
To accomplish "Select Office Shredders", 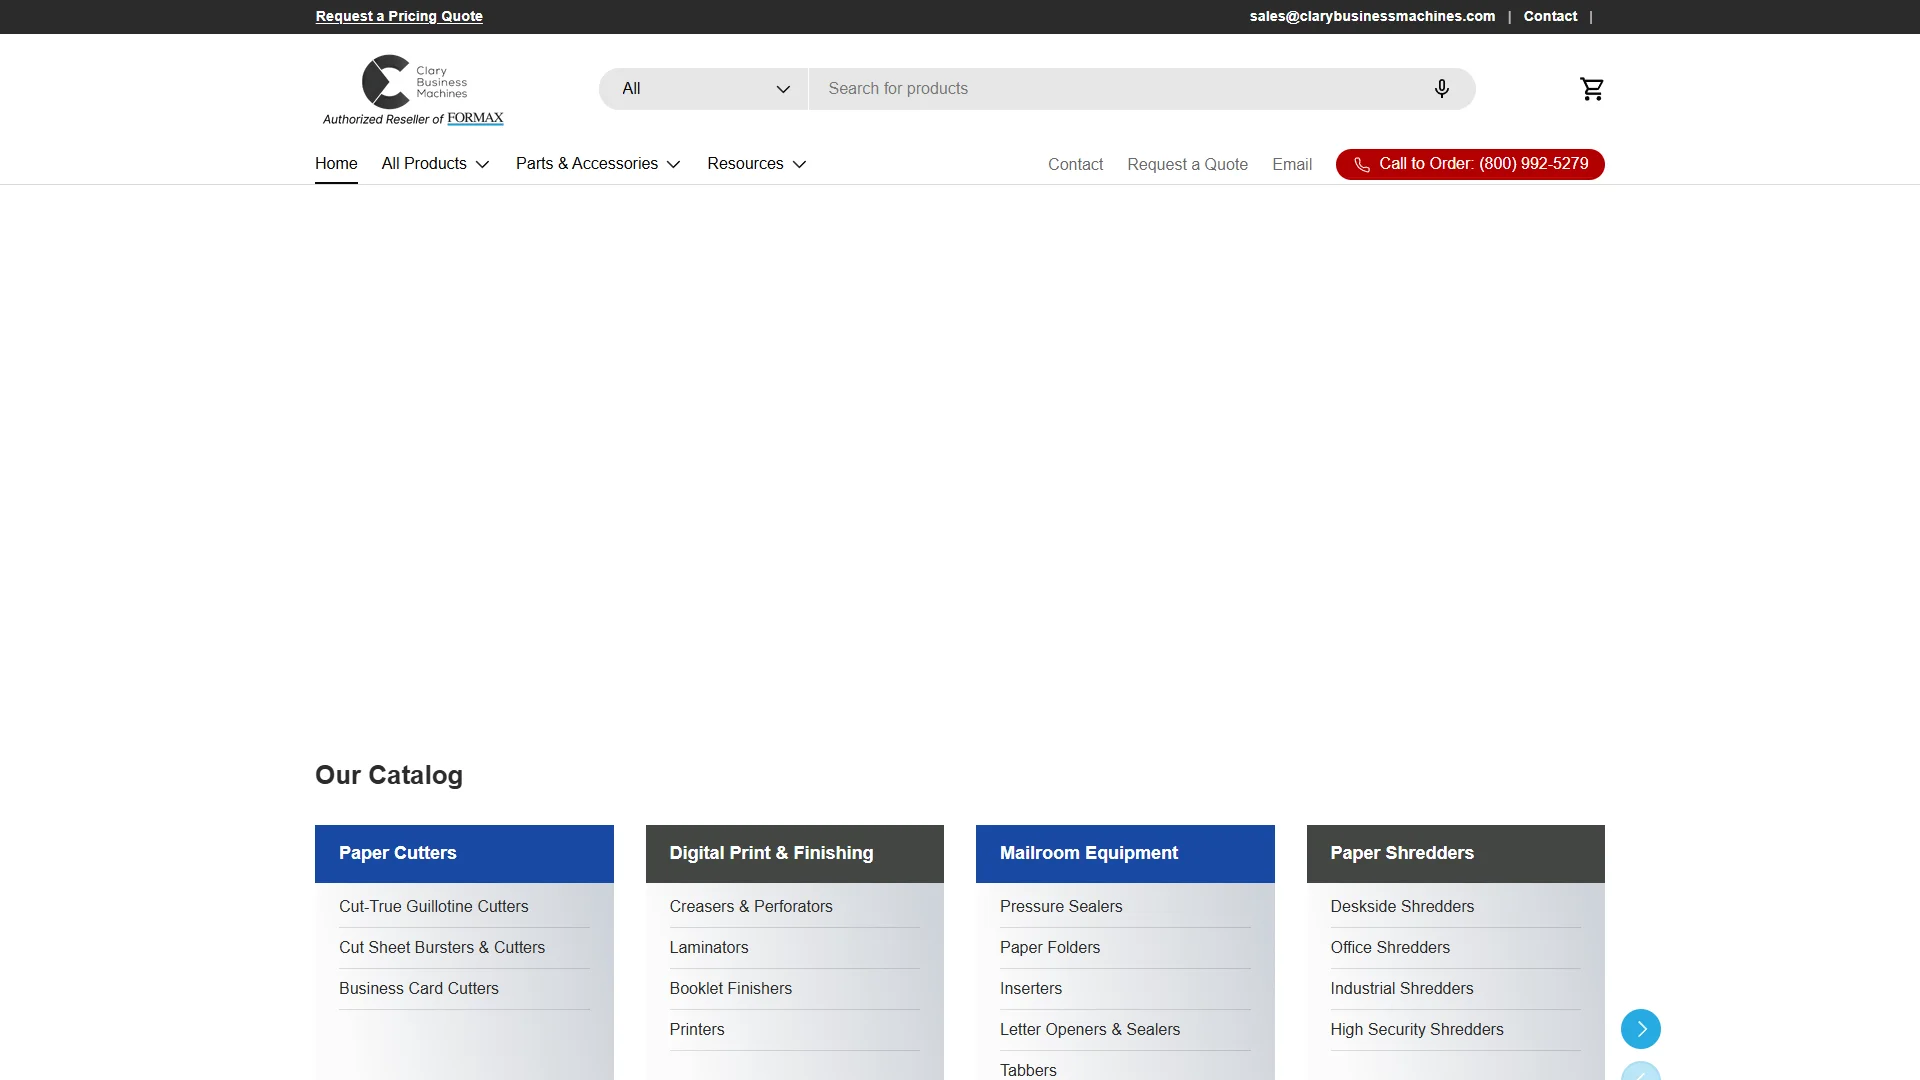I will (x=1389, y=947).
